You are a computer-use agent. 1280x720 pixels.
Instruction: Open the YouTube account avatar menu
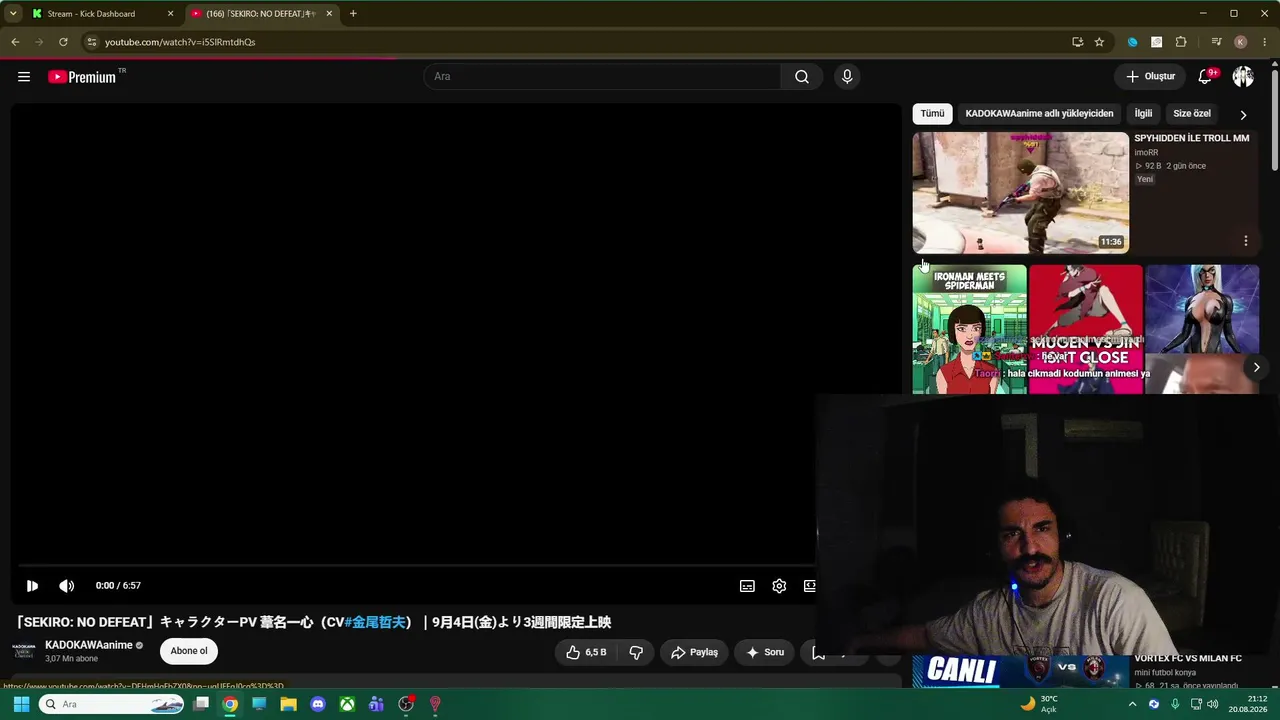pyautogui.click(x=1243, y=77)
